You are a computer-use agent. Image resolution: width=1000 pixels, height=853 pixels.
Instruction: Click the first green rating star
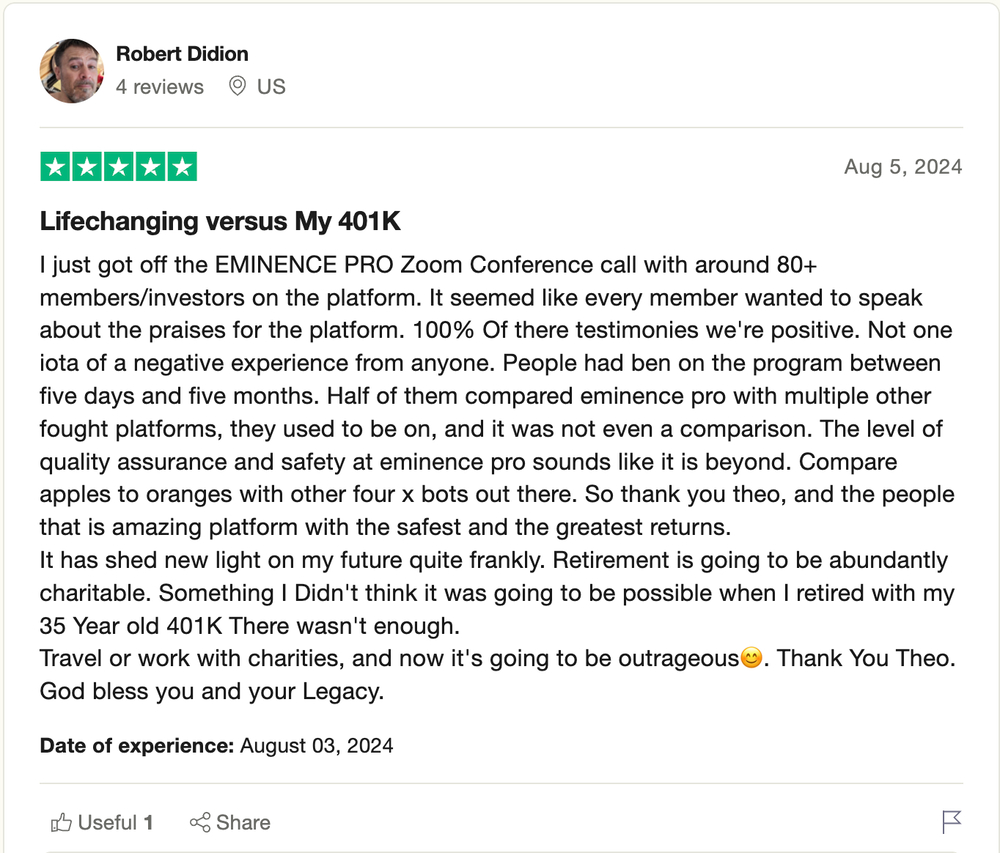55,167
